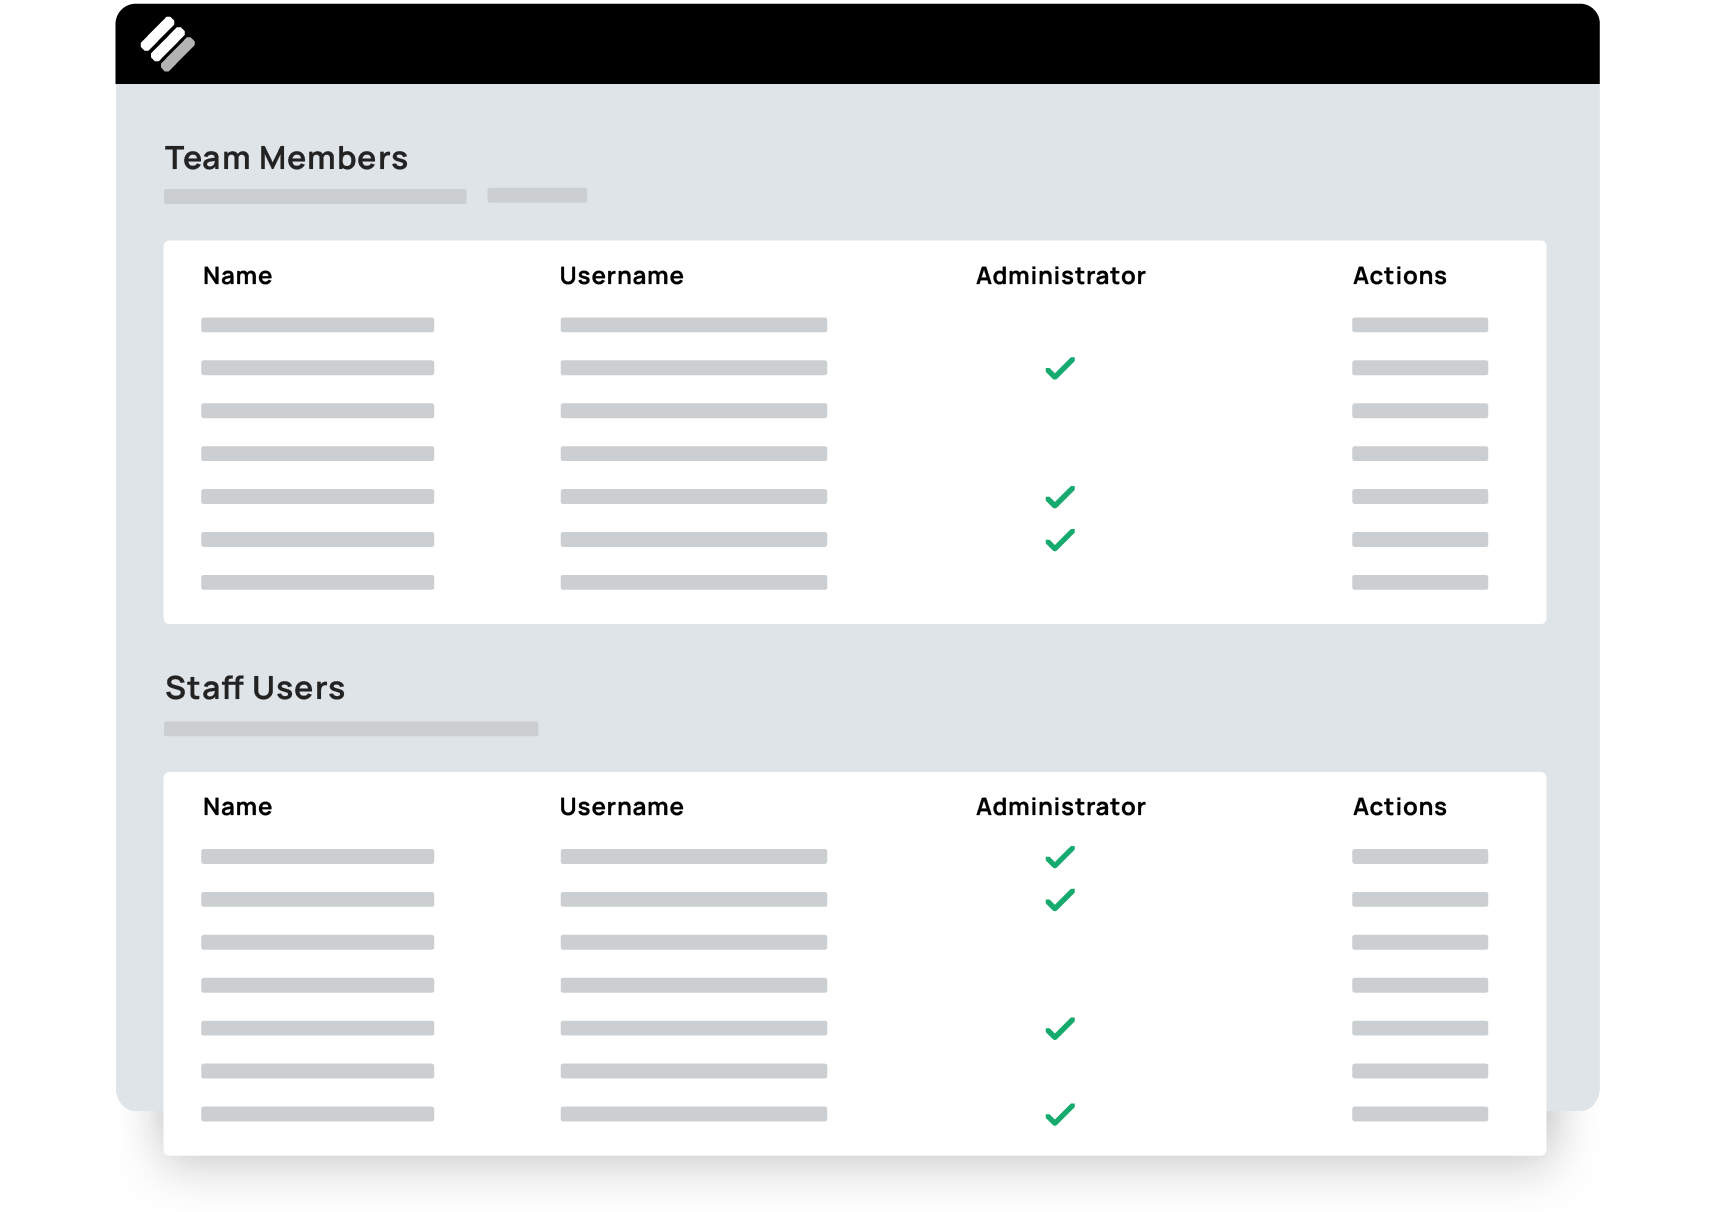1719x1212 pixels.
Task: Select the Username placeholder in the third Staff Users row
Action: click(x=694, y=942)
